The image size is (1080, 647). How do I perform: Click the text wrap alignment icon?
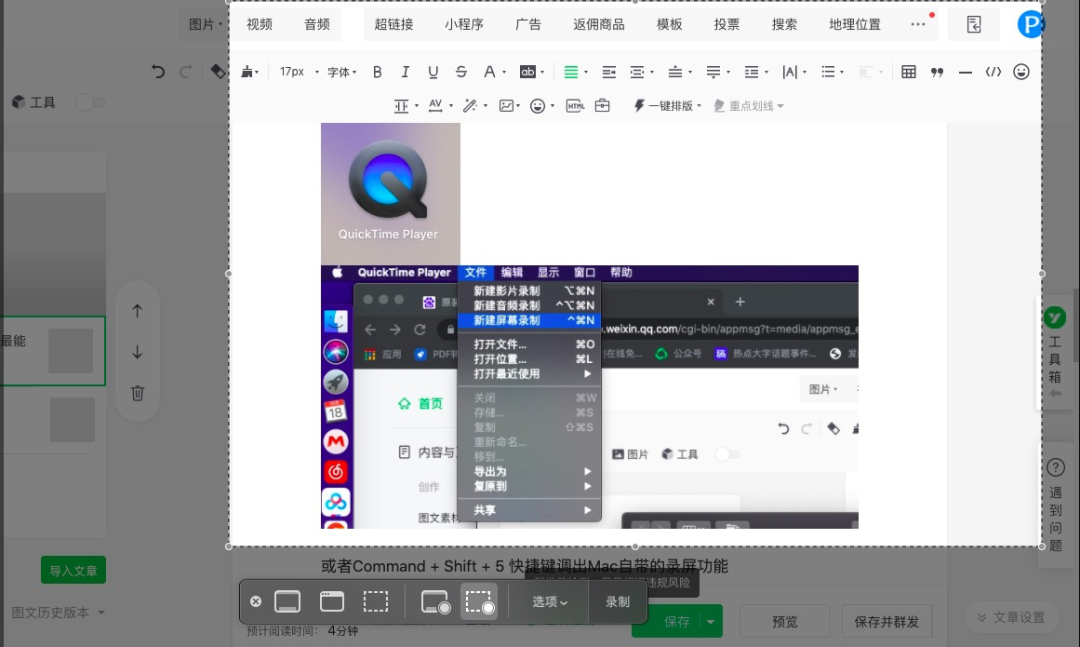point(609,72)
